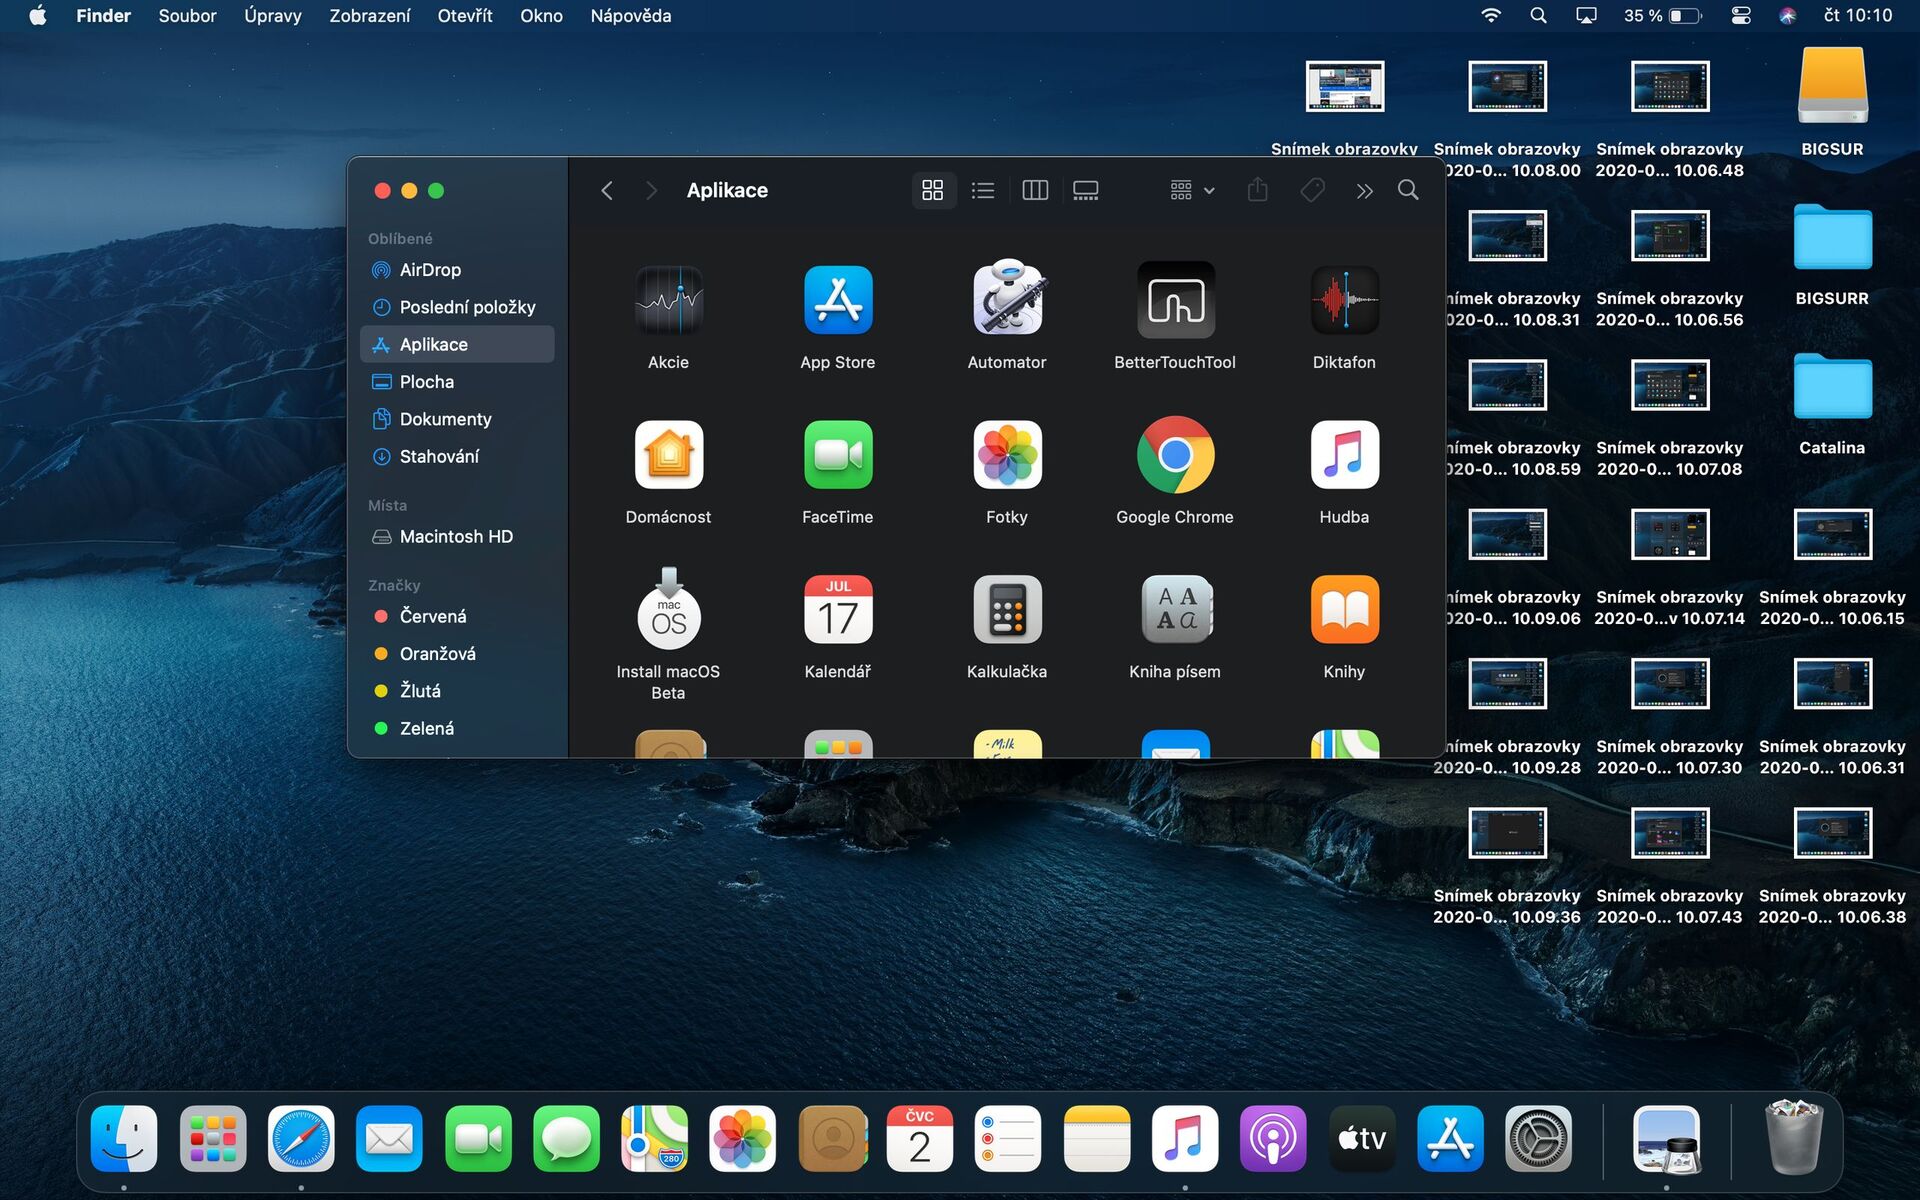The height and width of the screenshot is (1200, 1920).
Task: Open Kalkulačka from the applications list
Action: [x=1007, y=610]
